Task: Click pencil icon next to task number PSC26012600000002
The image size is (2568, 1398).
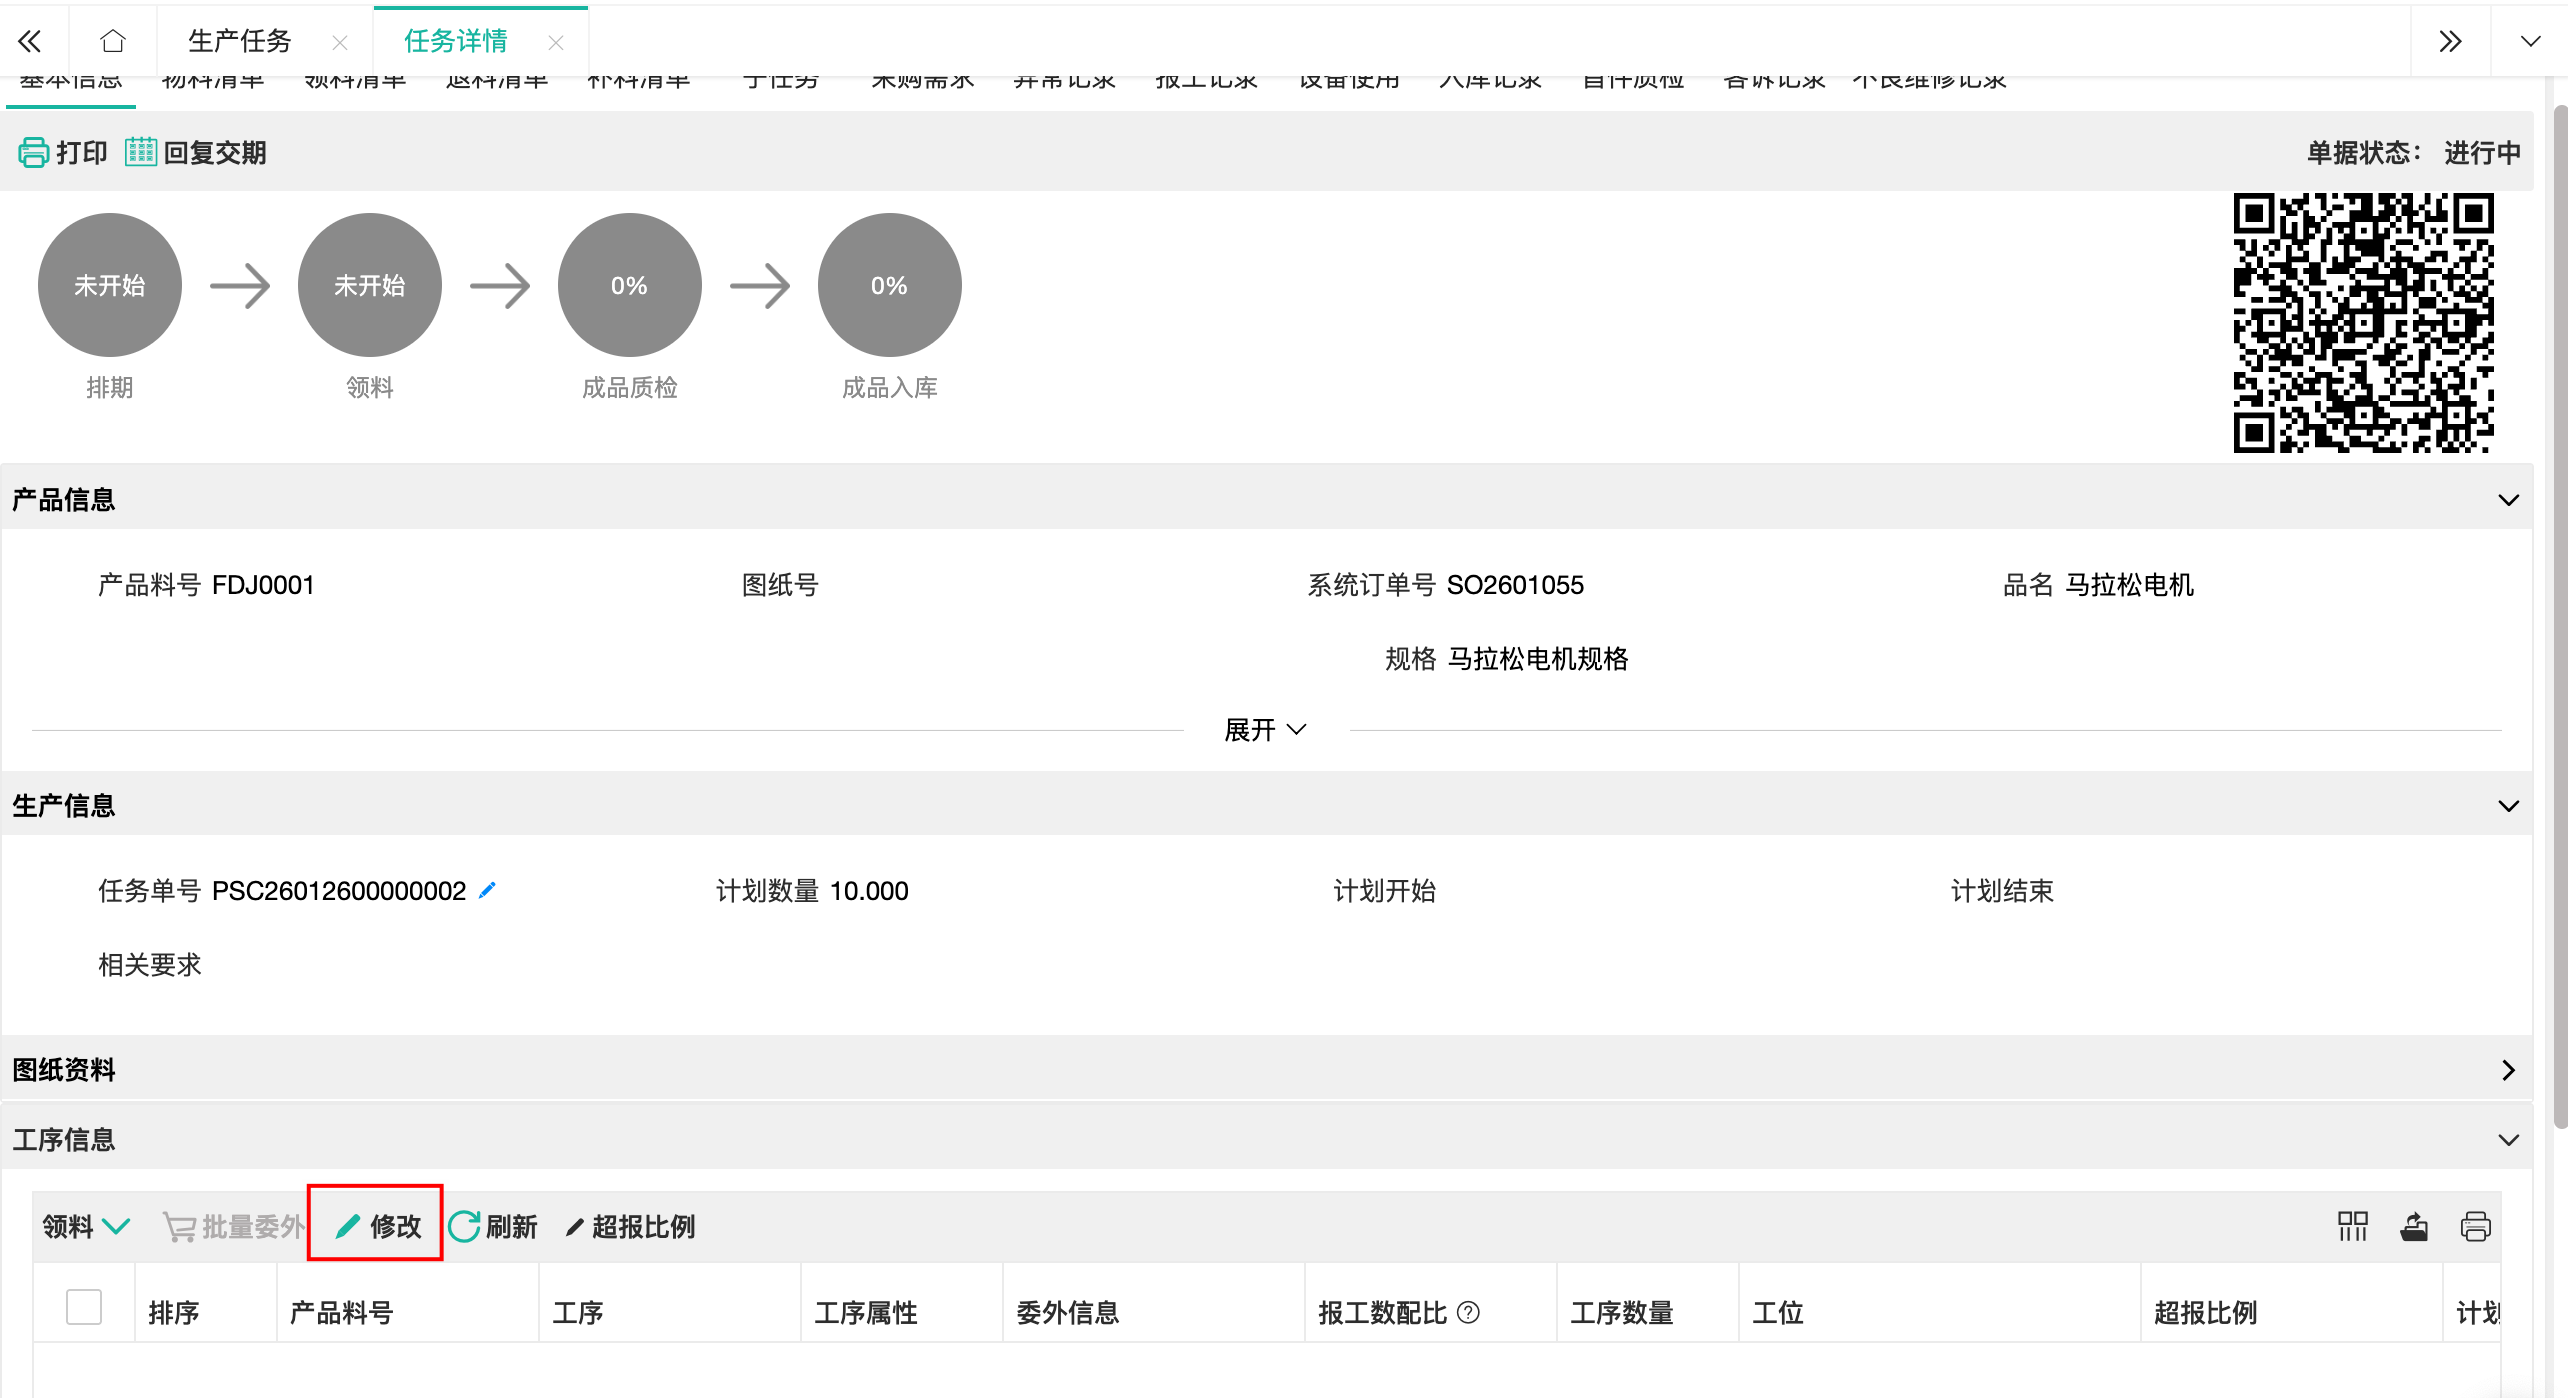Action: [487, 890]
